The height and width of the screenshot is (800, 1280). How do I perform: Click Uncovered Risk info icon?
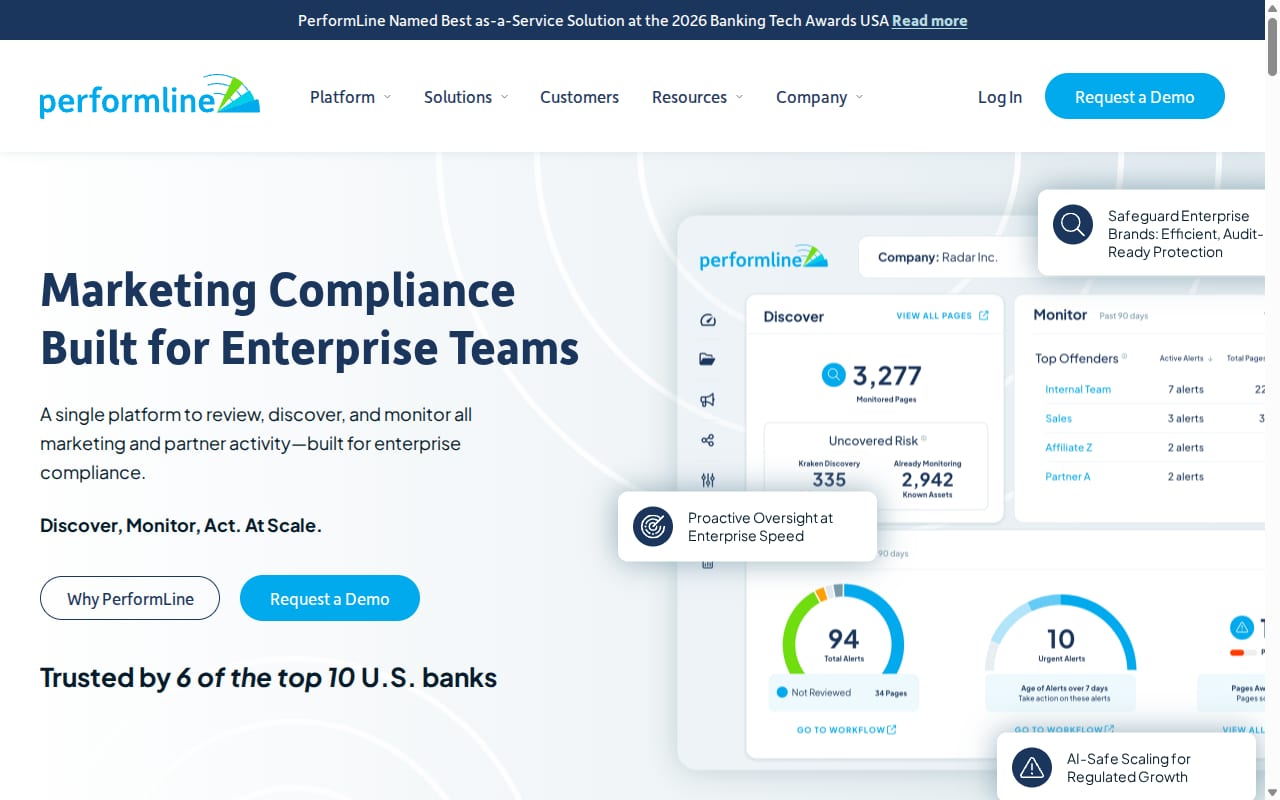point(923,439)
